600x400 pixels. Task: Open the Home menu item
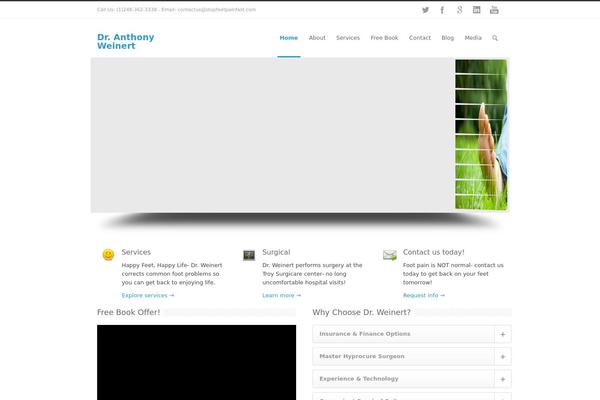click(x=289, y=38)
